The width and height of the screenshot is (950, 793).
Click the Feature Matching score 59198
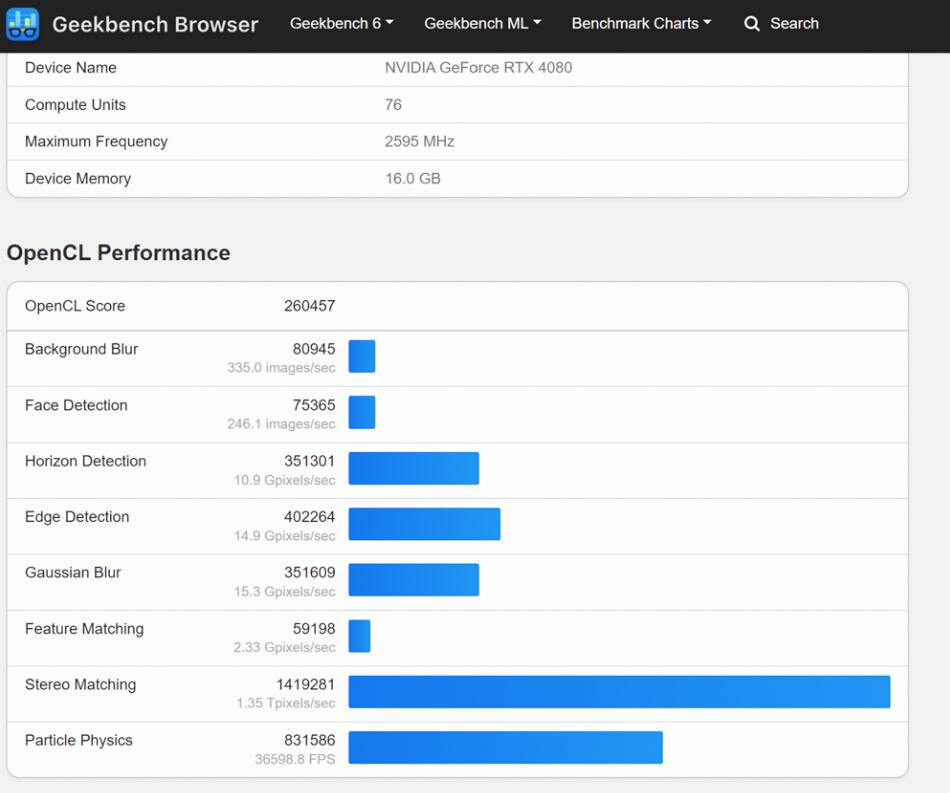pyautogui.click(x=314, y=629)
